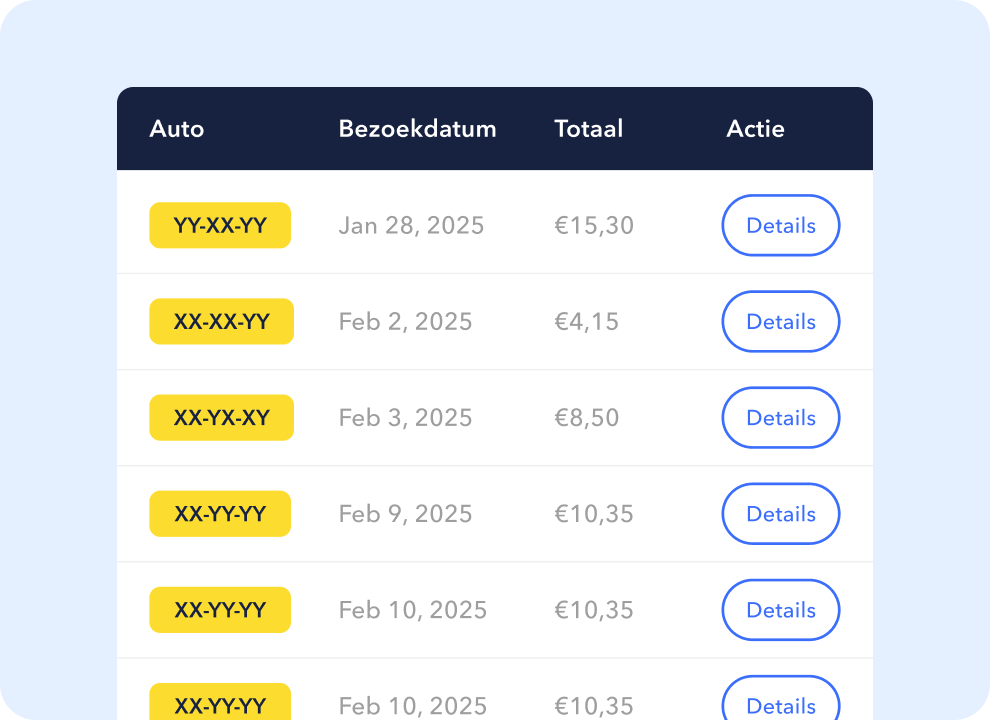
Task: Select the Auto column header
Action: coord(177,129)
